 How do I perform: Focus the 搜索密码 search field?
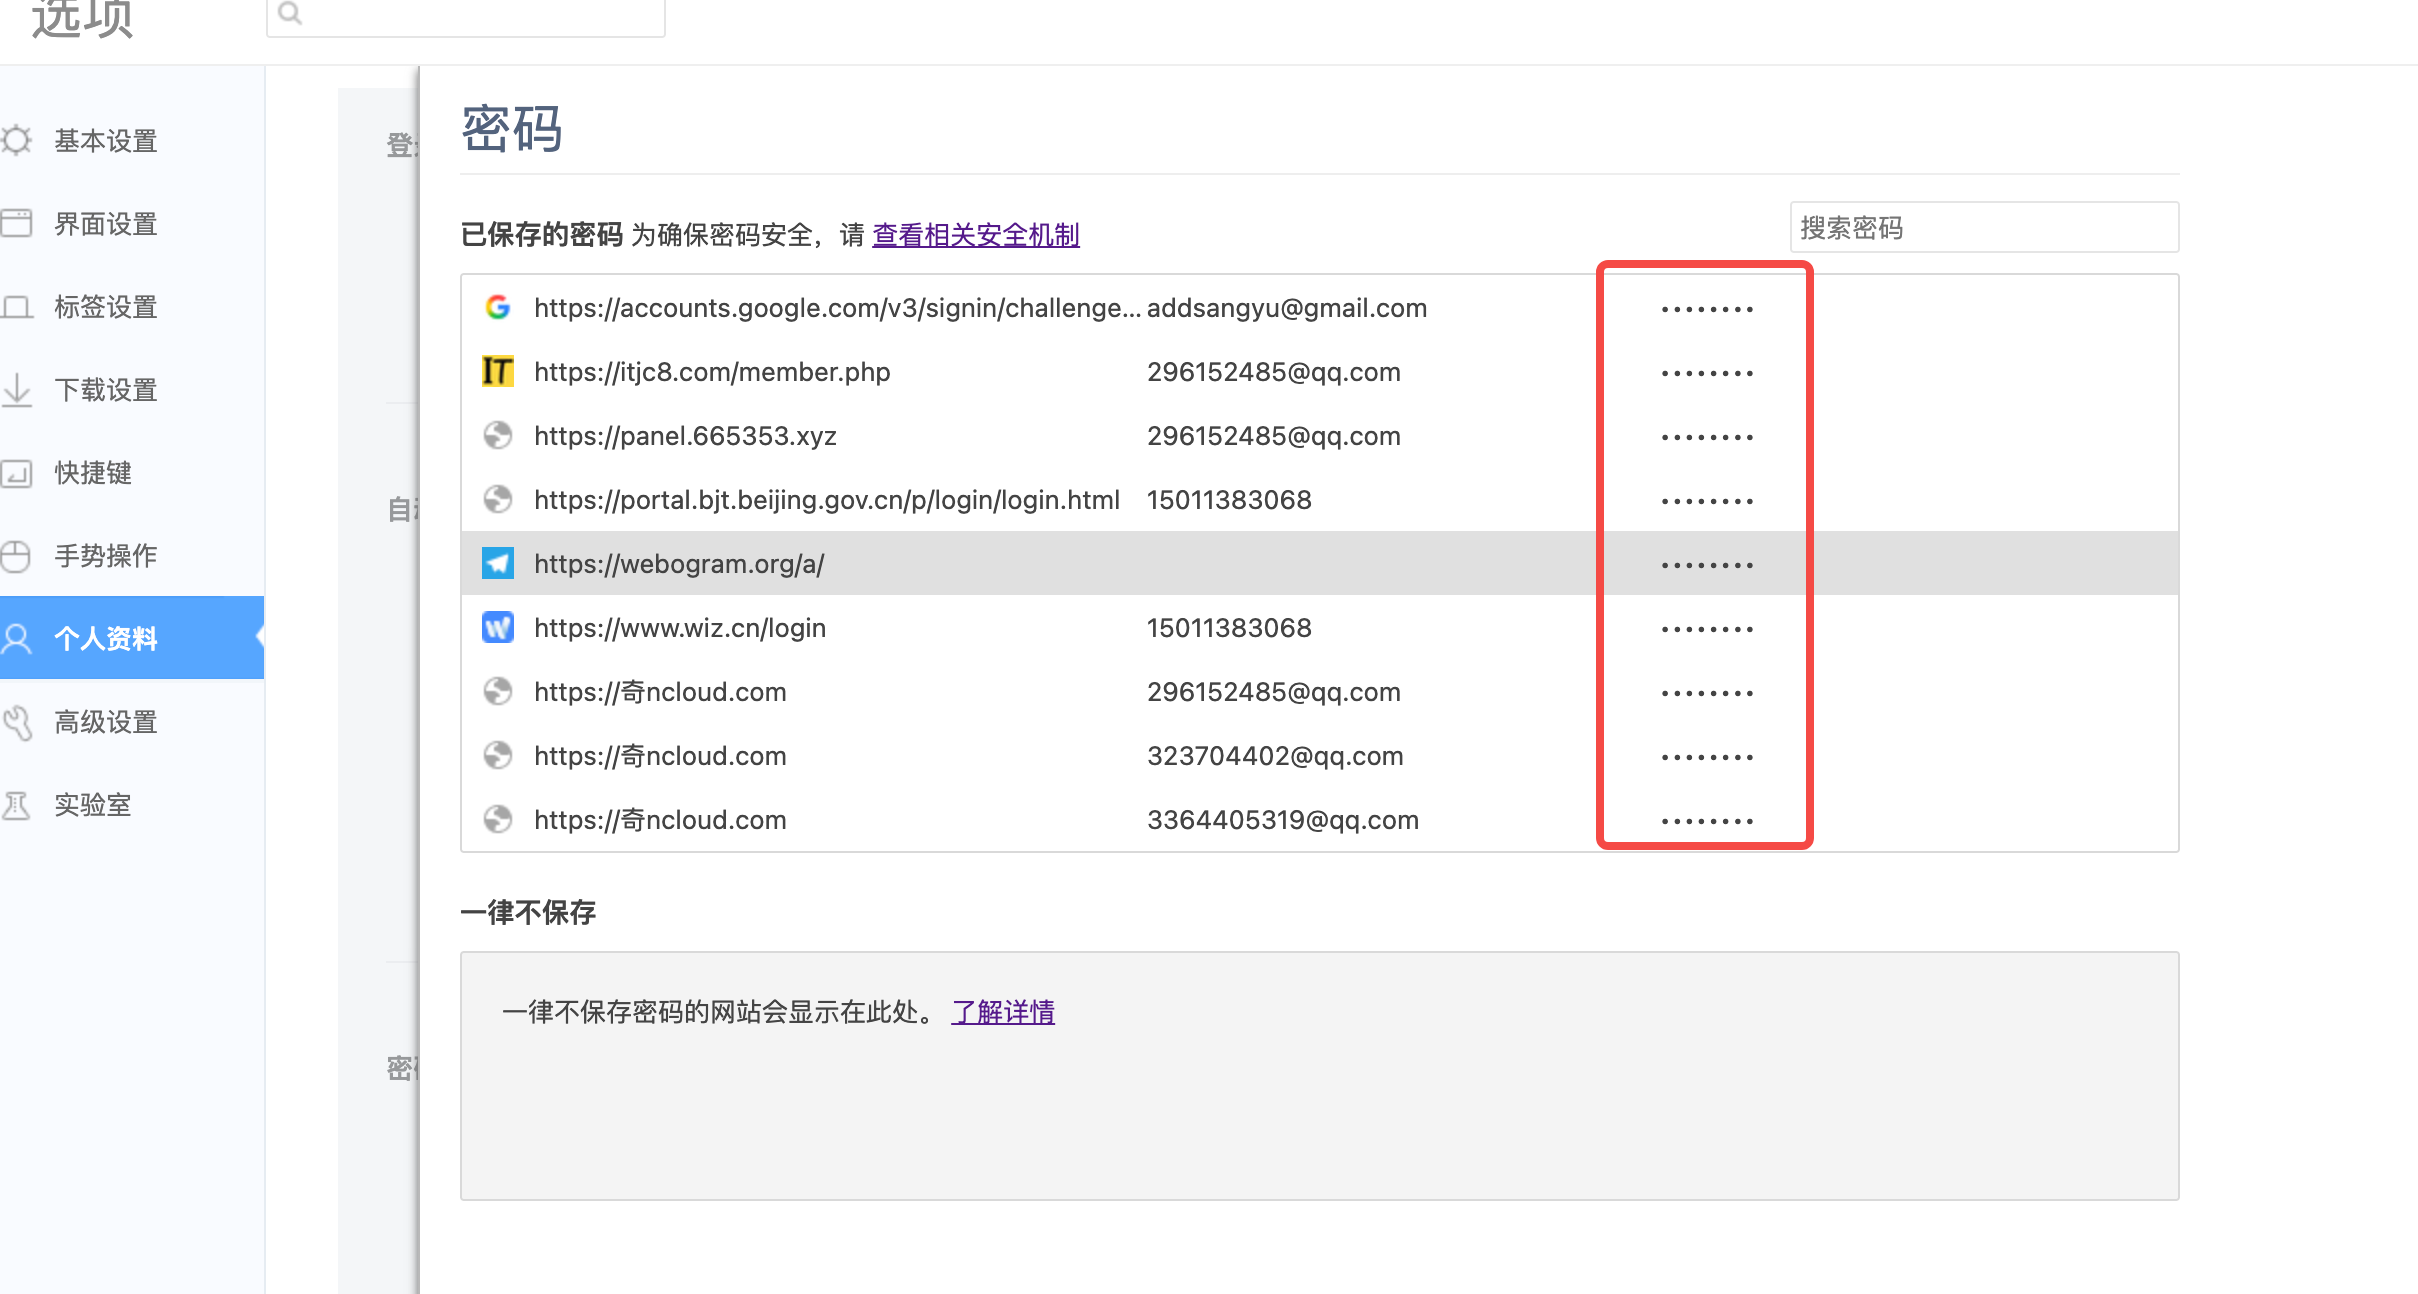pos(1984,228)
